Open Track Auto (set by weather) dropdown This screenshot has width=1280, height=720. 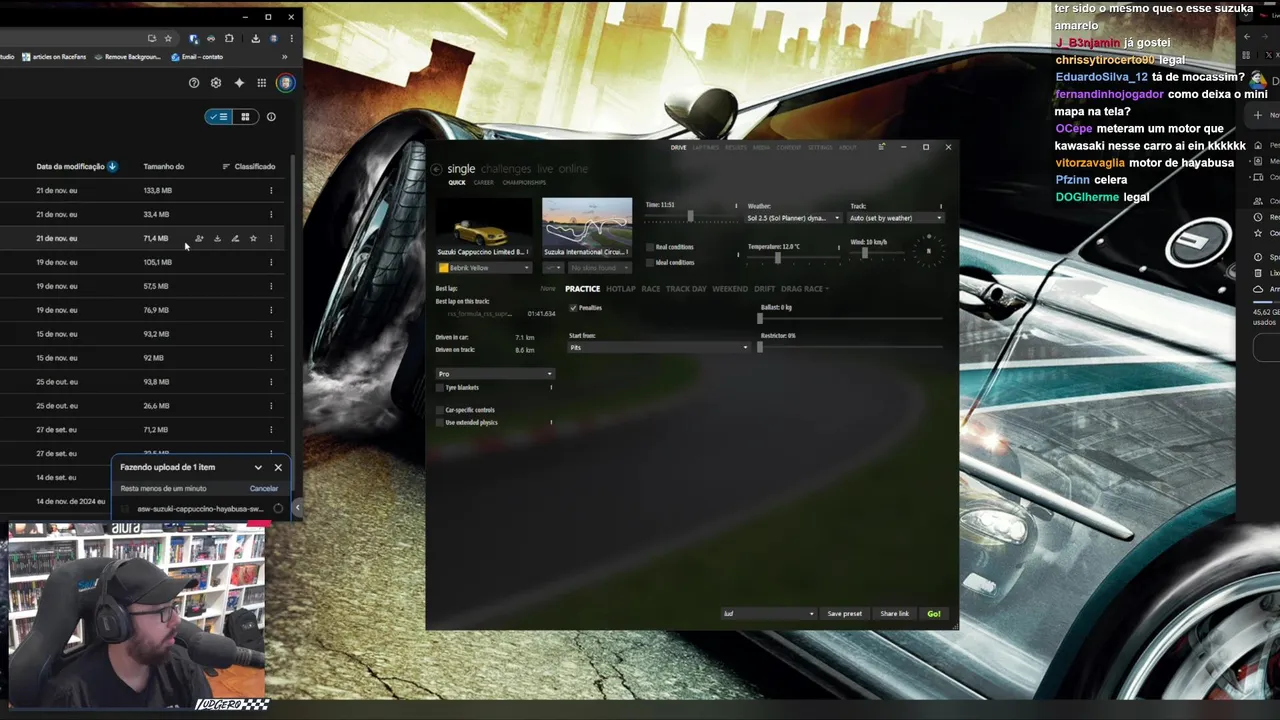[896, 218]
